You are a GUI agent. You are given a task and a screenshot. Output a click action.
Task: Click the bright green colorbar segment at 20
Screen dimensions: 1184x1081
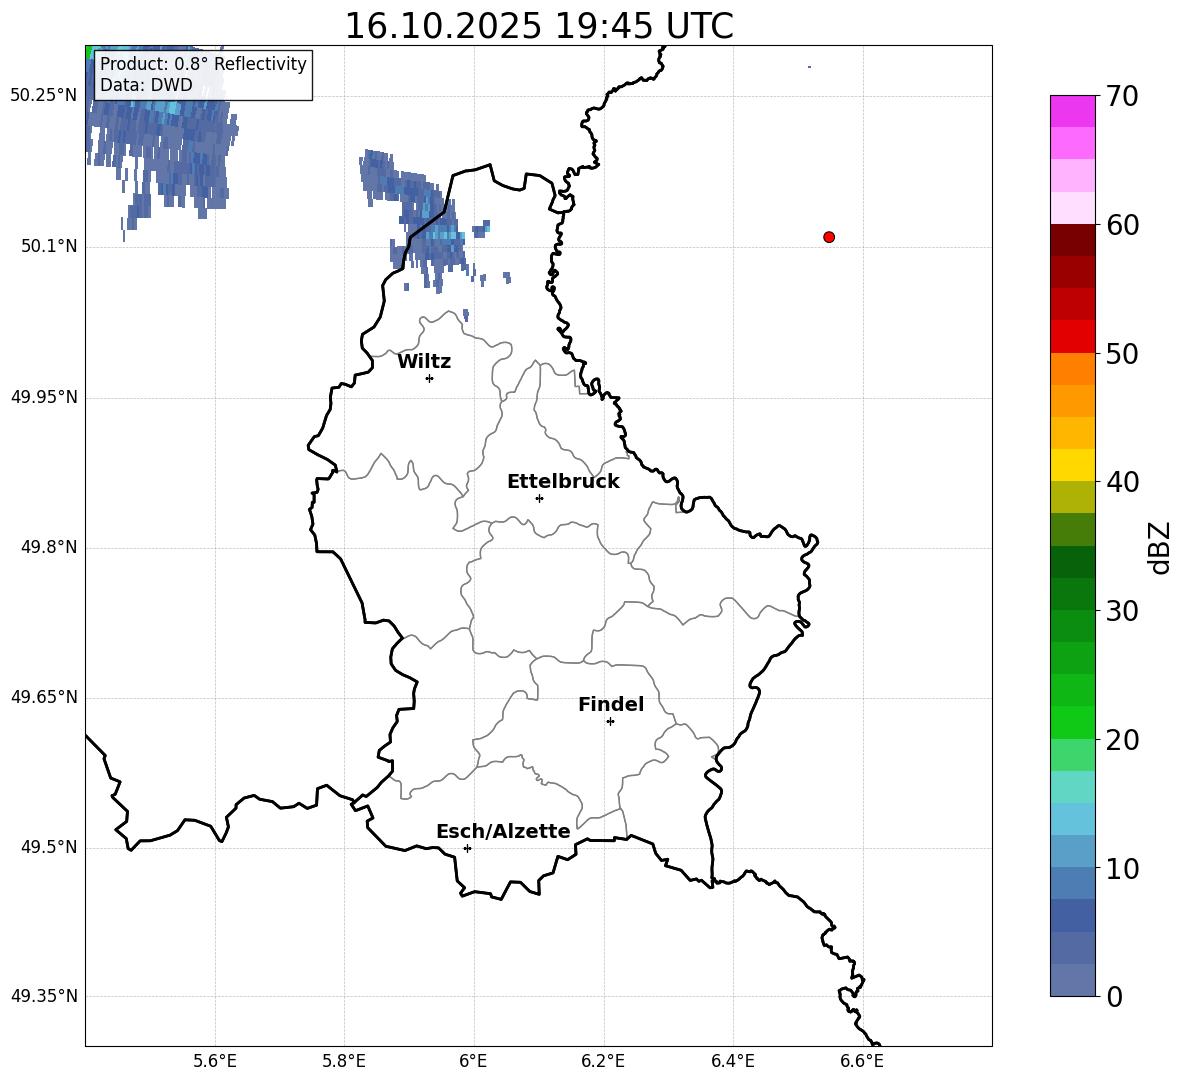pos(1072,722)
